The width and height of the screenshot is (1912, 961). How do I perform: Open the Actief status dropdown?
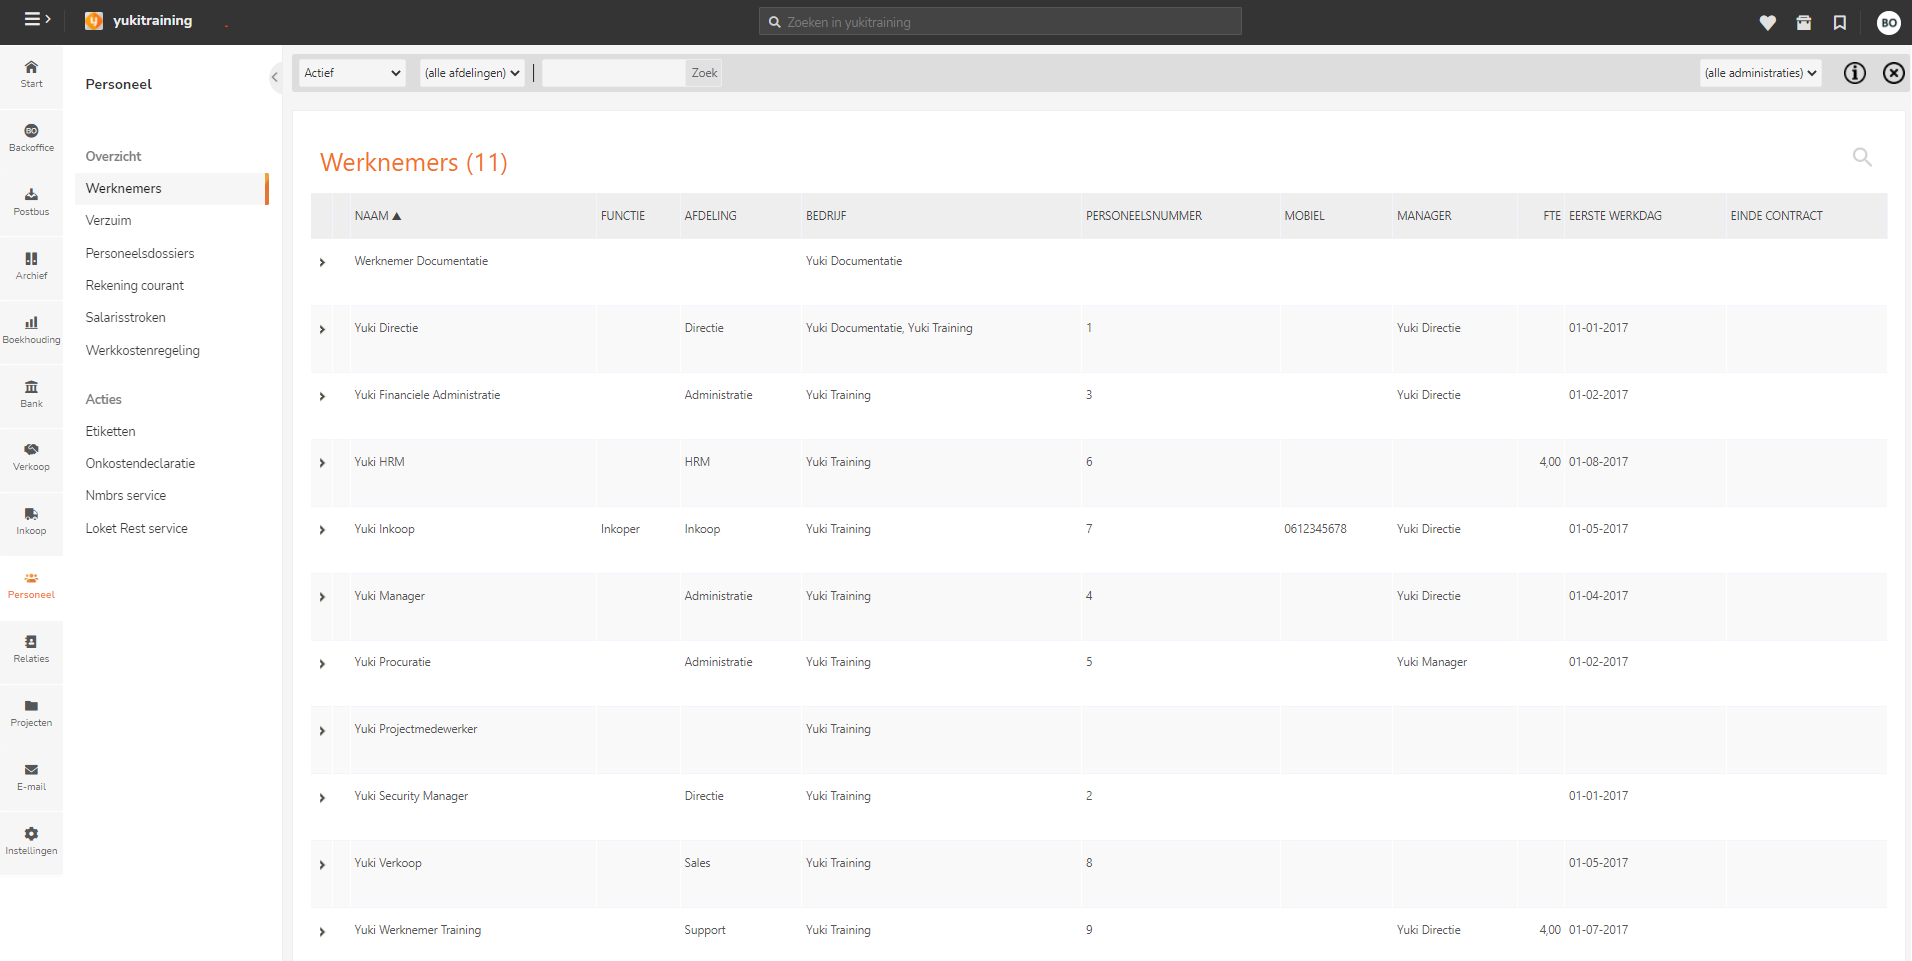pos(352,73)
